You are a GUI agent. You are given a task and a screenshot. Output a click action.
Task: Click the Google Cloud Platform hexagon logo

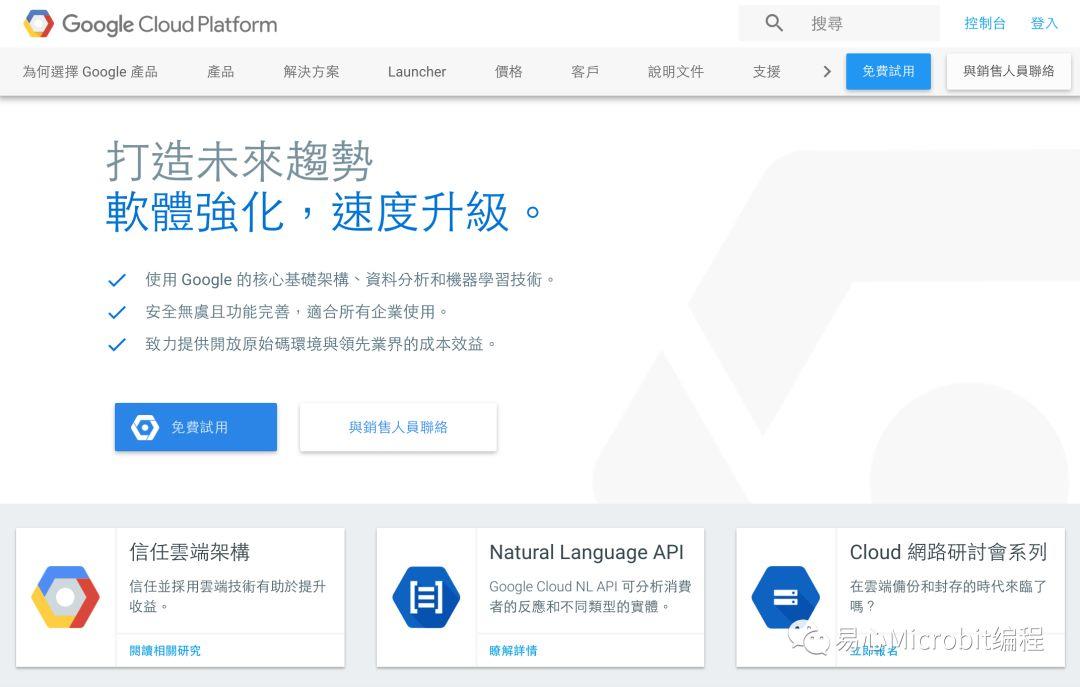(39, 23)
